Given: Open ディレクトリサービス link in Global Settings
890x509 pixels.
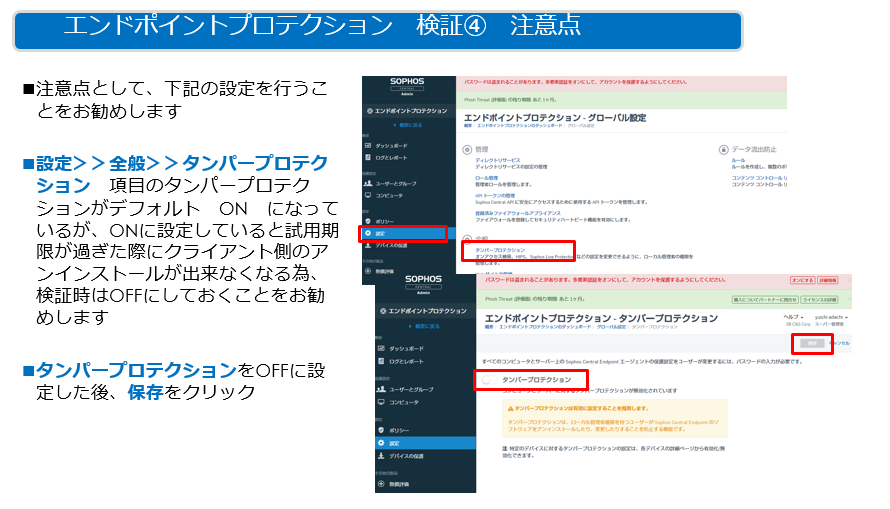Looking at the screenshot, I should coord(498,161).
